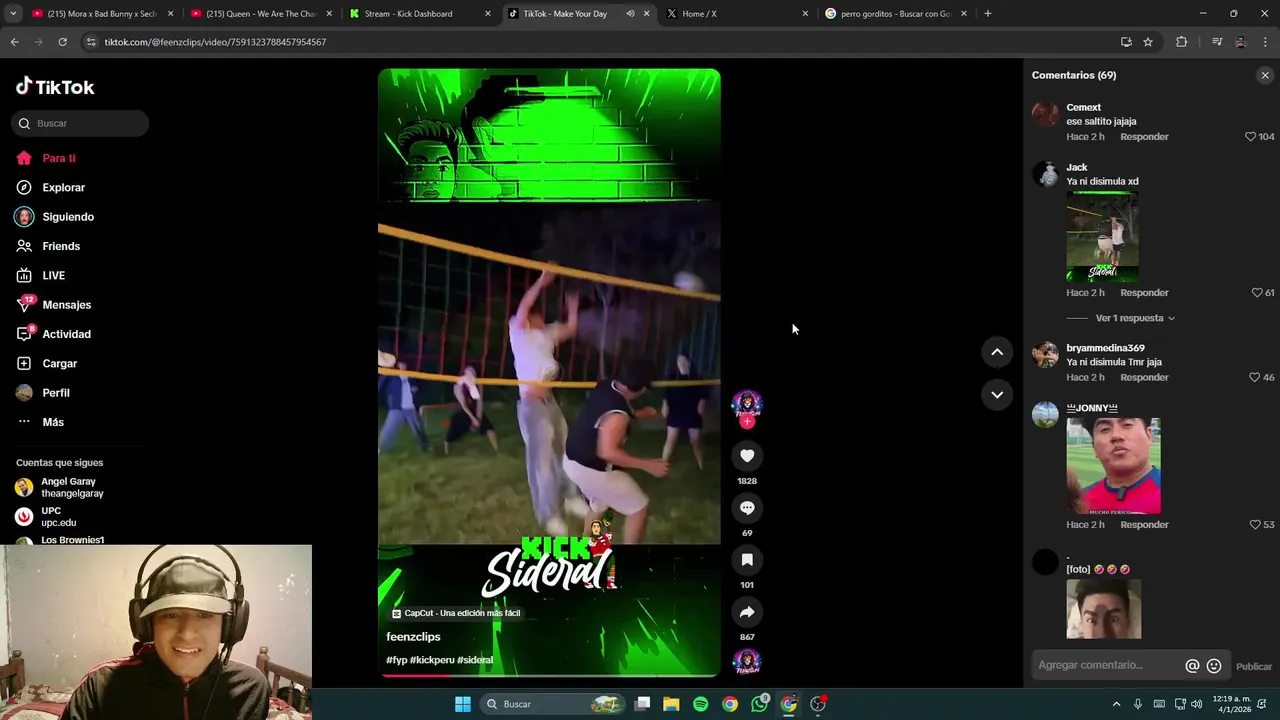The width and height of the screenshot is (1280, 720).
Task: Open Mensajes in the sidebar
Action: coord(66,305)
